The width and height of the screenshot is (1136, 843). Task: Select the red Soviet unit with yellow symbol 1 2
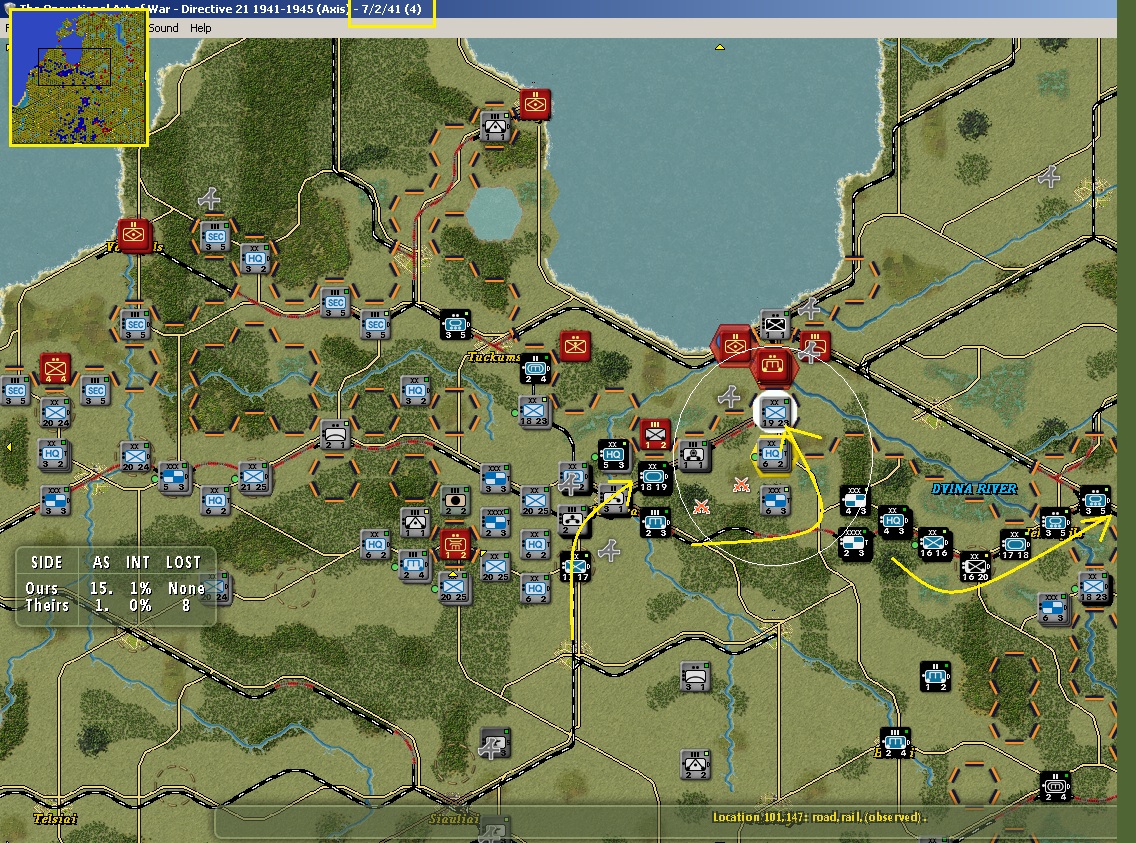[455, 543]
